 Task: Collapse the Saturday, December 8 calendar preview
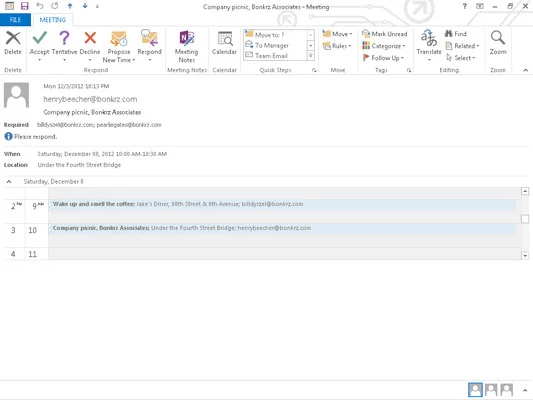9,182
